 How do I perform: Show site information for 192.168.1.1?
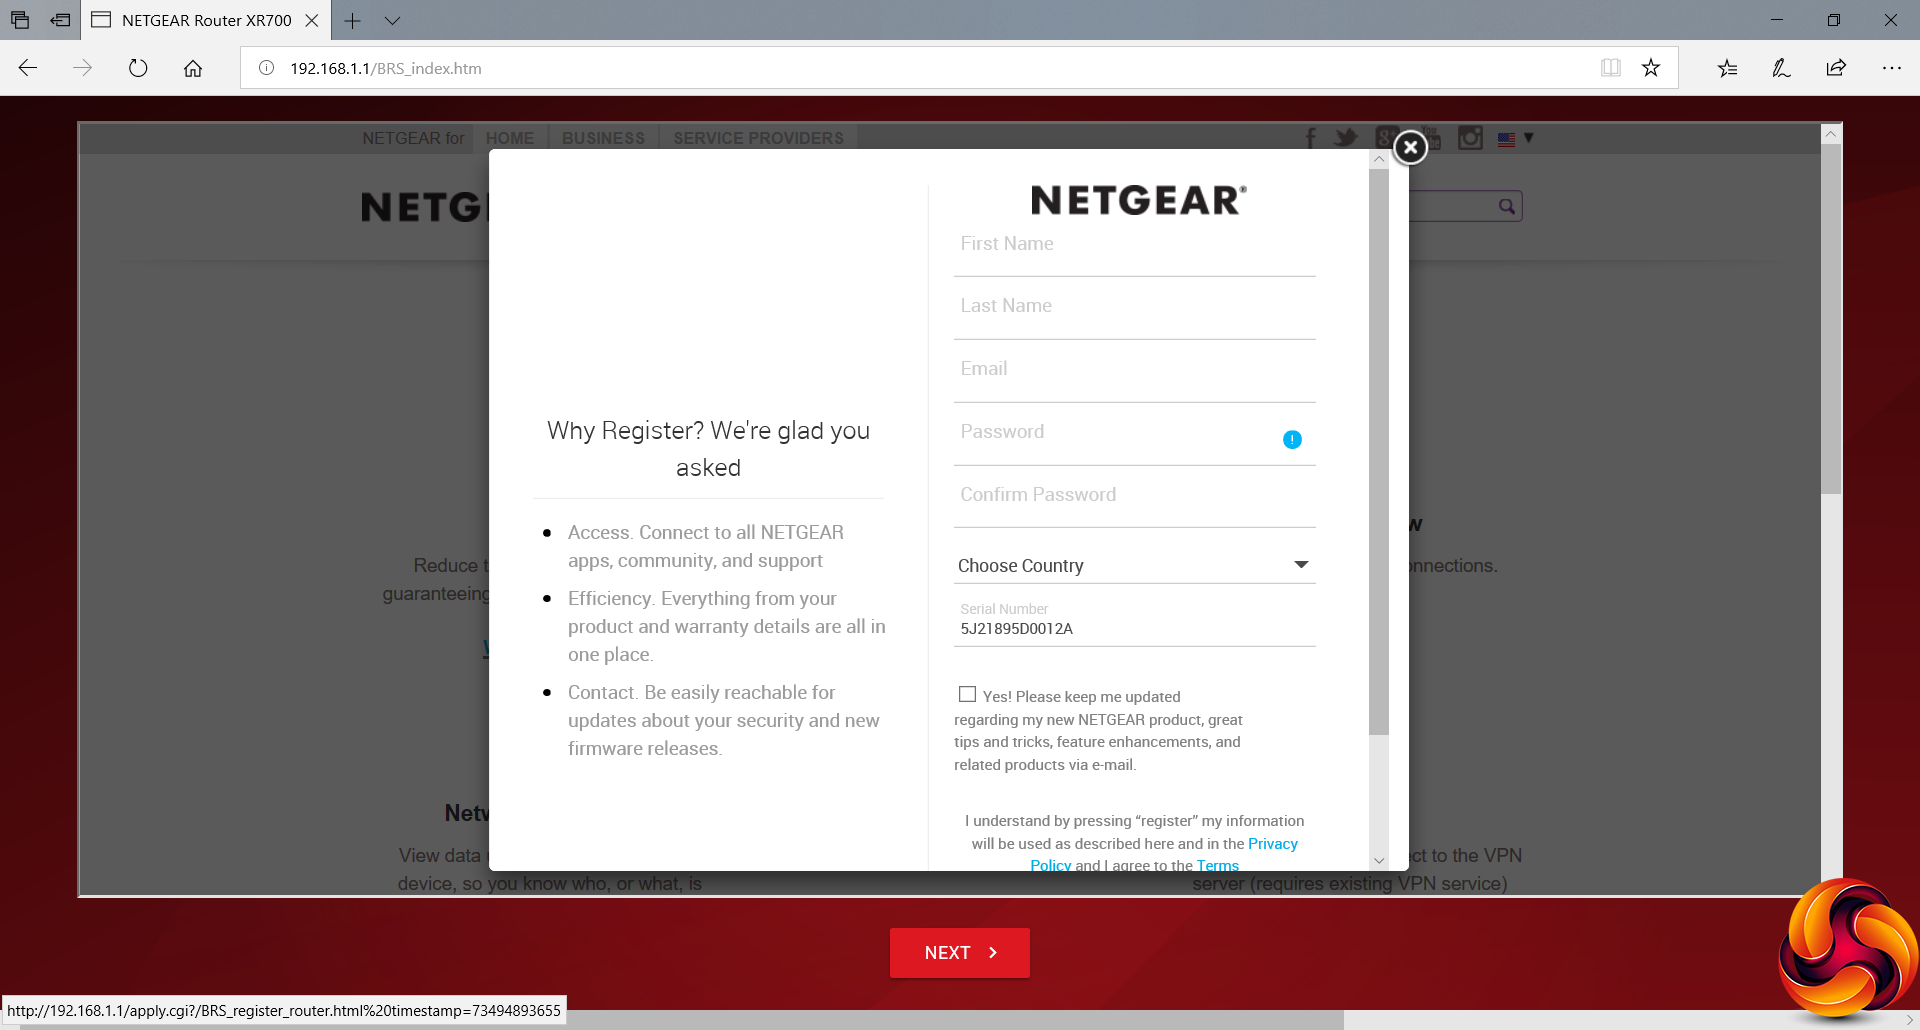click(266, 68)
